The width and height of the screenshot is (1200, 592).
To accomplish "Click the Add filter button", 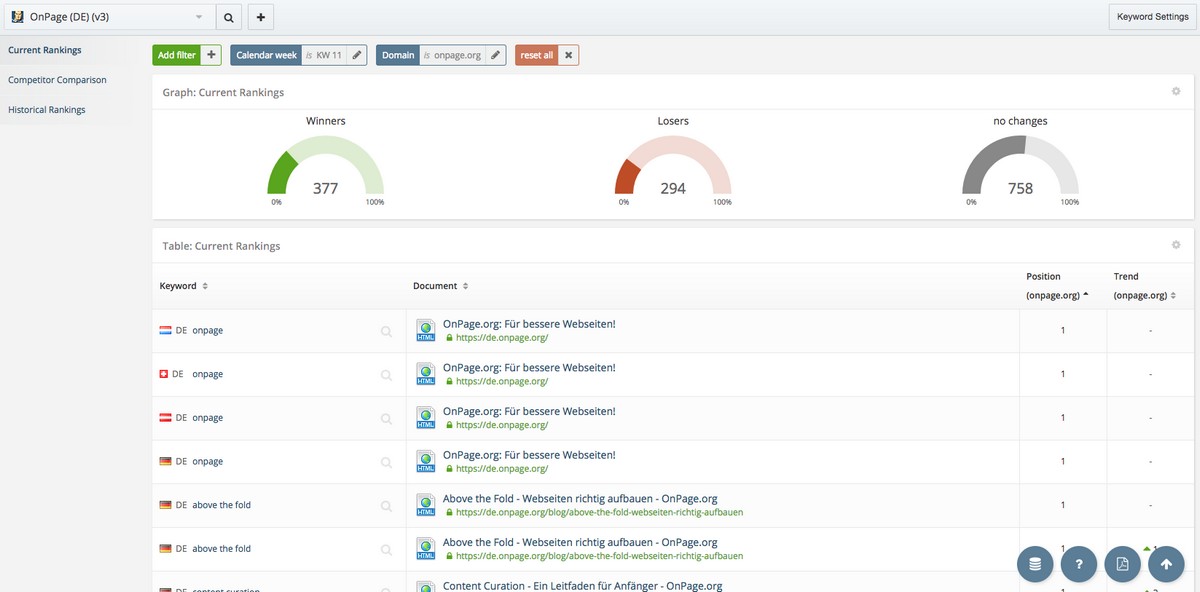I will pyautogui.click(x=177, y=55).
